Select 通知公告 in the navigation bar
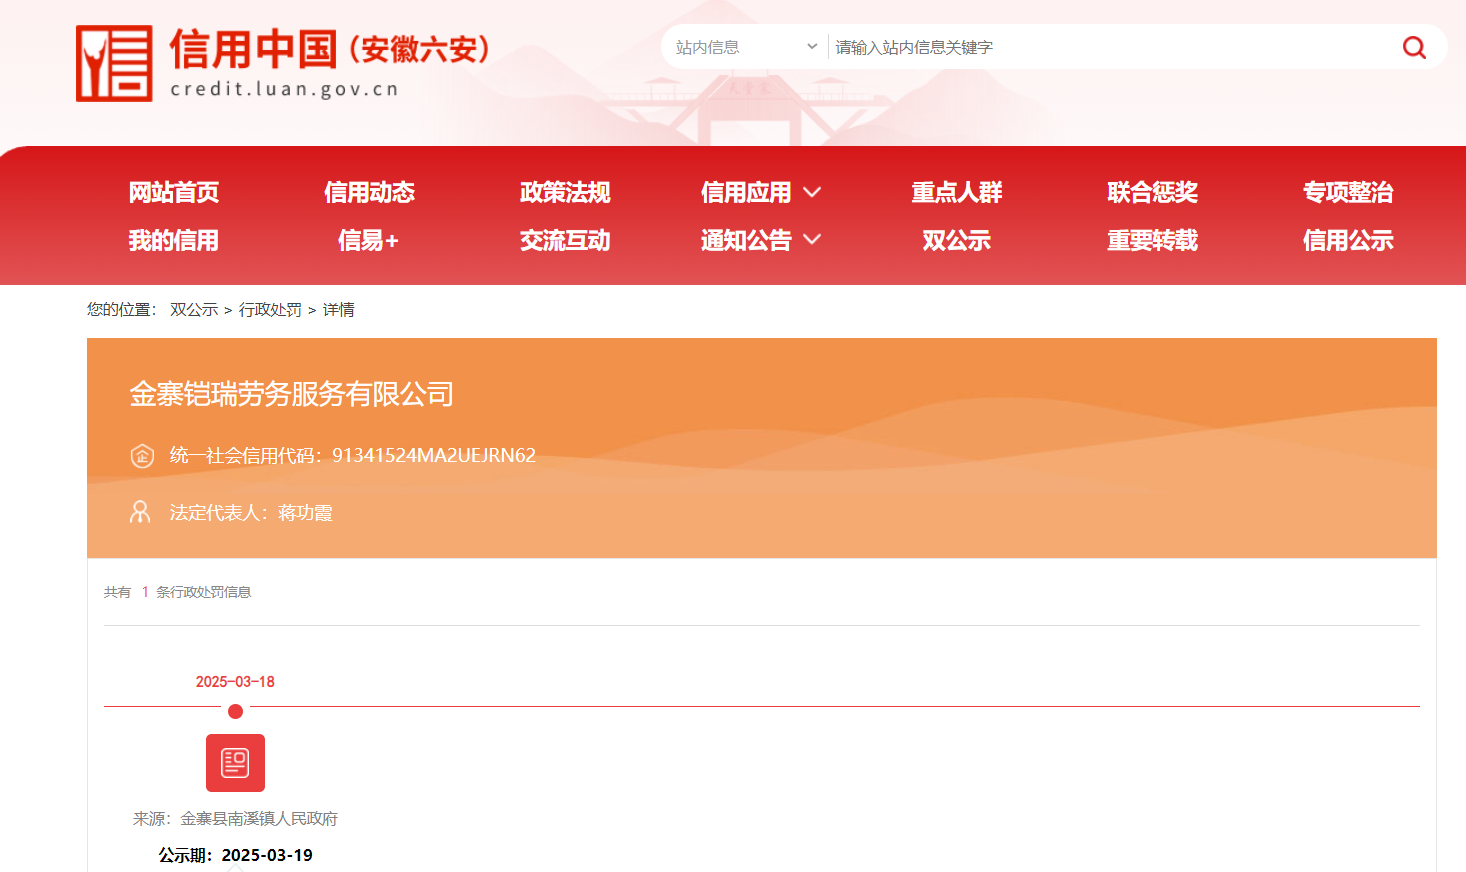The height and width of the screenshot is (872, 1466). click(746, 240)
